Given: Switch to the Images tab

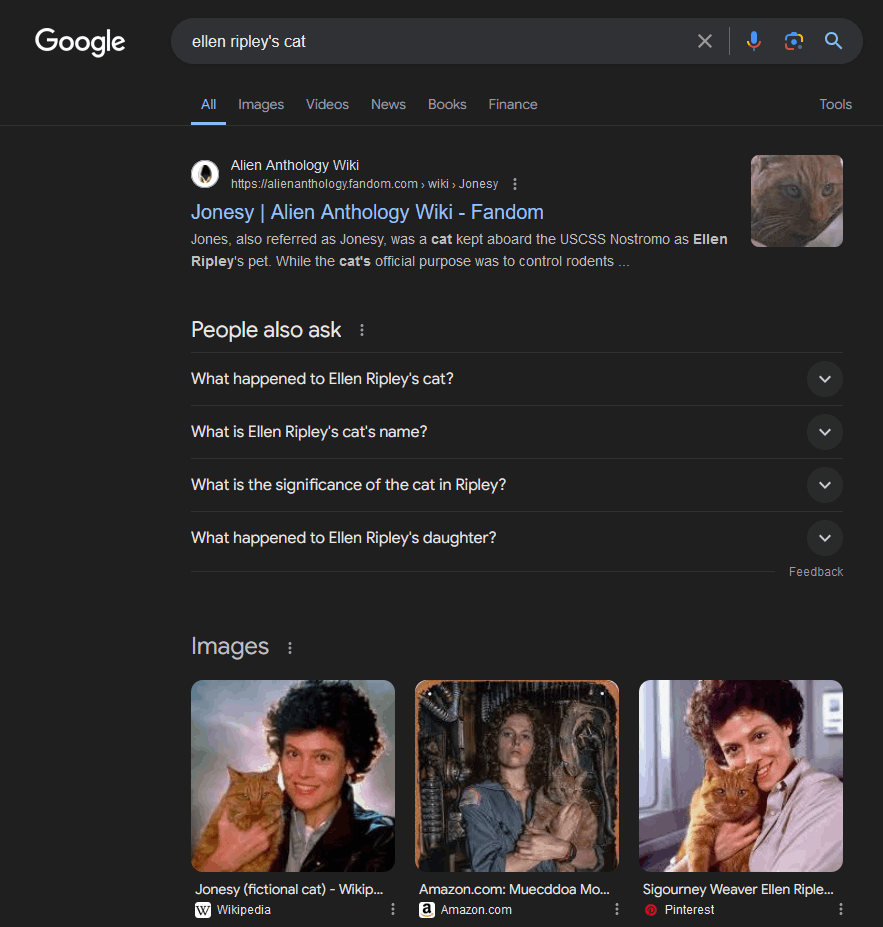Looking at the screenshot, I should pos(261,104).
